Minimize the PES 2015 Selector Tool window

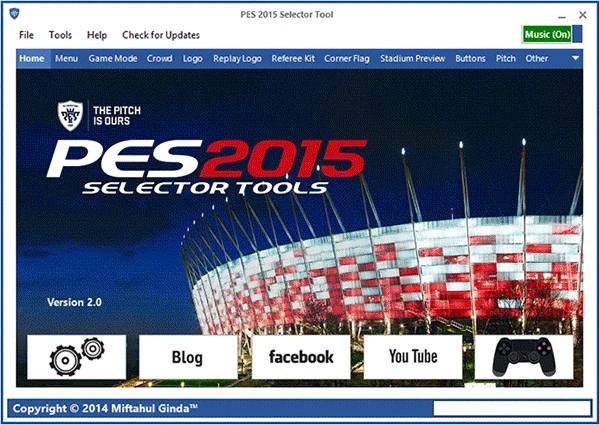click(x=562, y=15)
